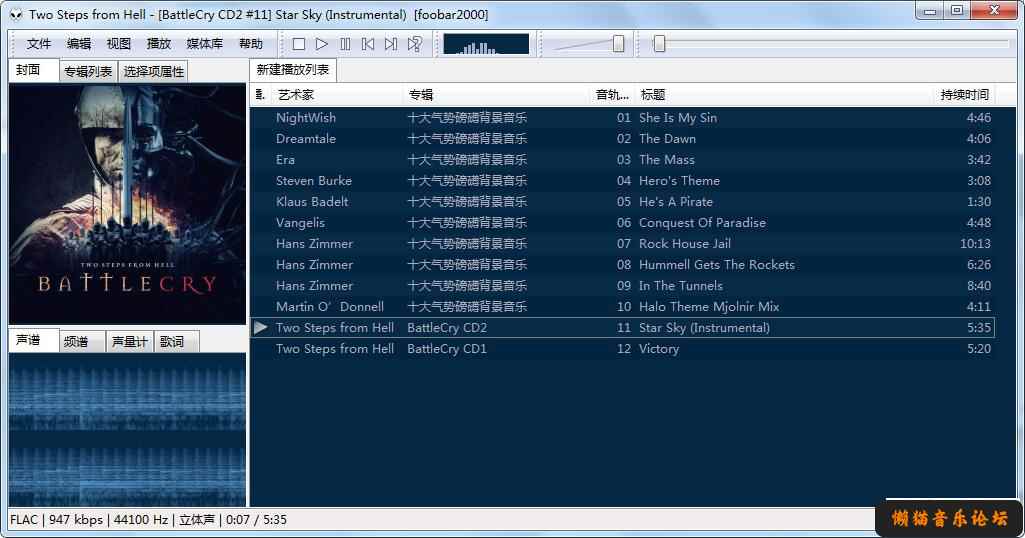Click the foobar2000 alien icon in title bar

pos(16,14)
